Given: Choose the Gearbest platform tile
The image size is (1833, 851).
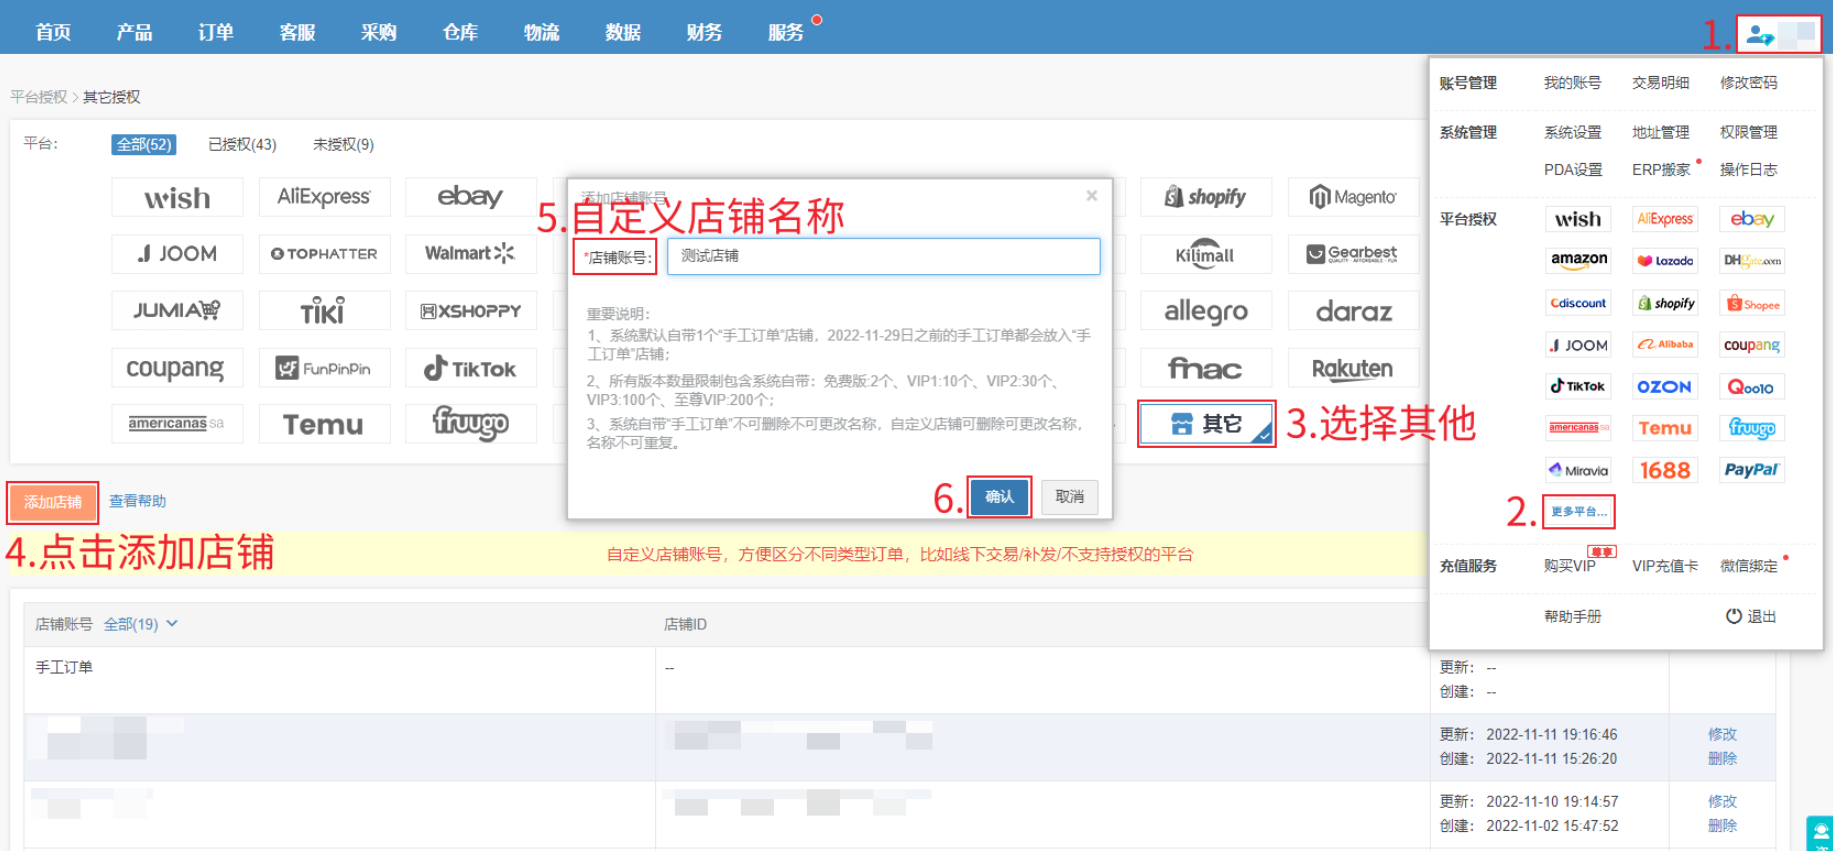Looking at the screenshot, I should [x=1353, y=254].
